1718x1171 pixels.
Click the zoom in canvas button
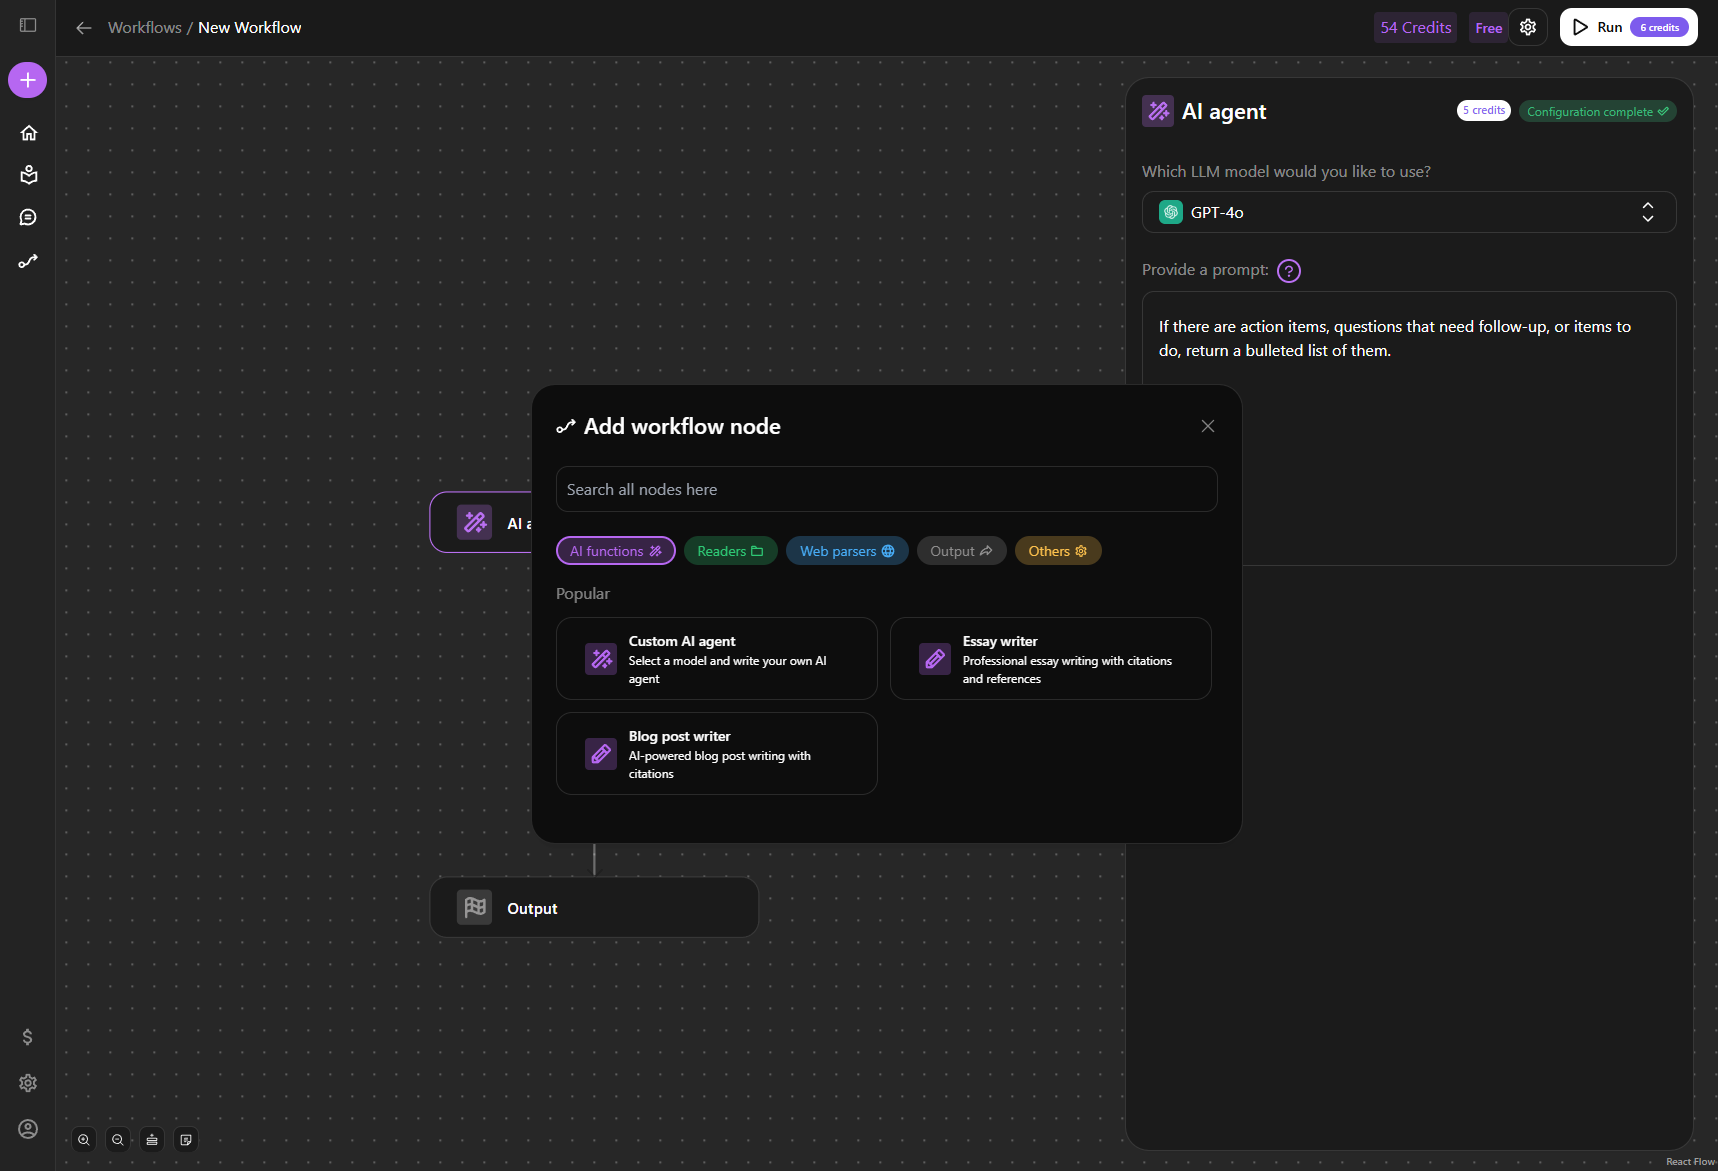point(84,1140)
